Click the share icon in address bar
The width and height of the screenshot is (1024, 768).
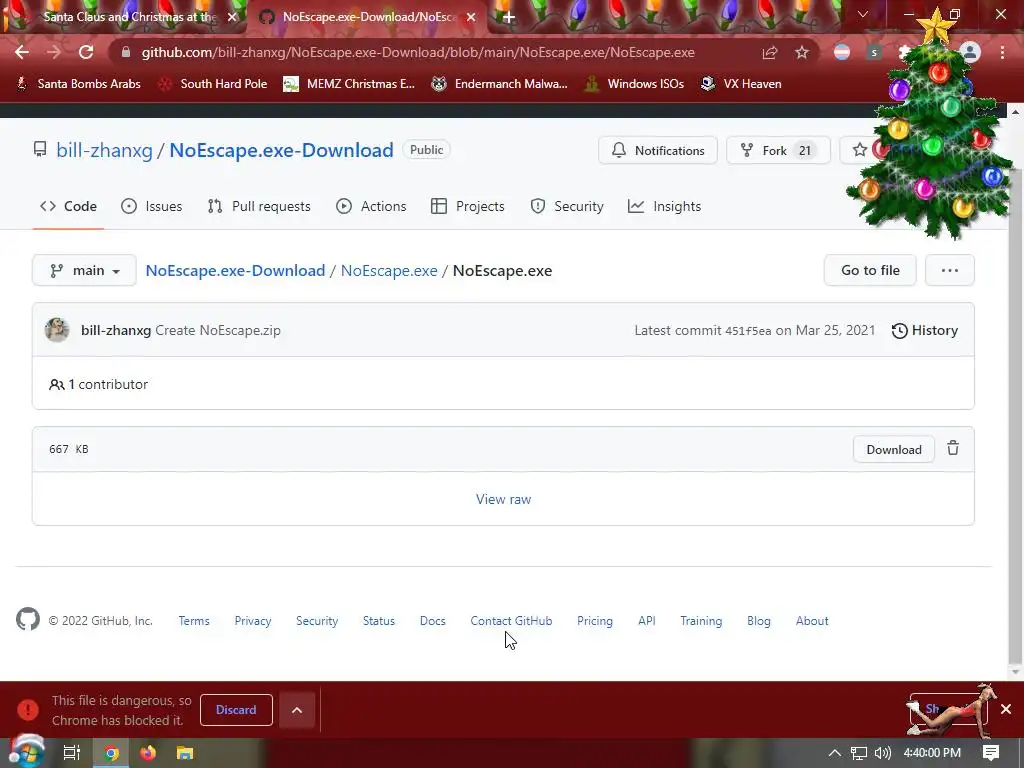770,52
